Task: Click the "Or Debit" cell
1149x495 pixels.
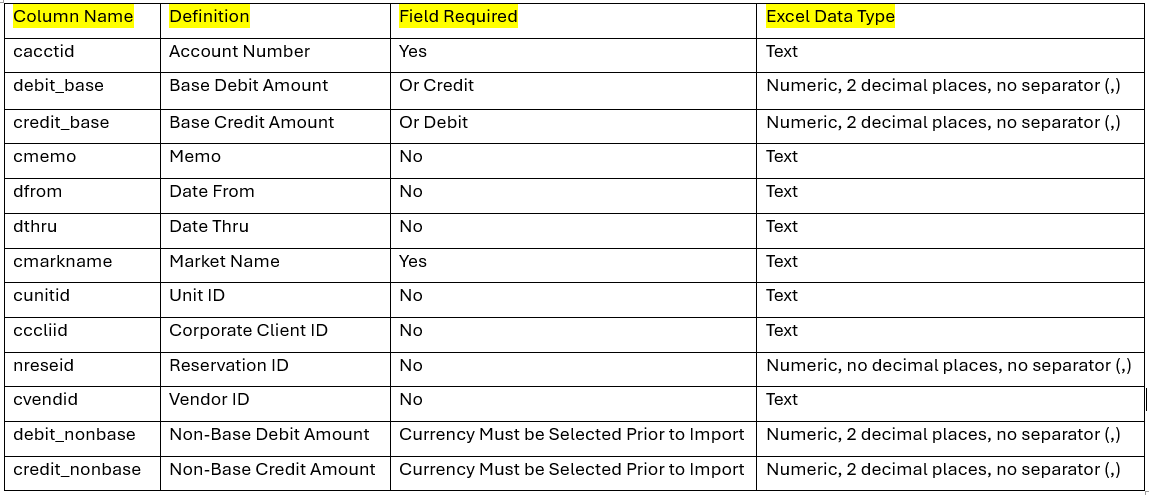Action: 433,122
